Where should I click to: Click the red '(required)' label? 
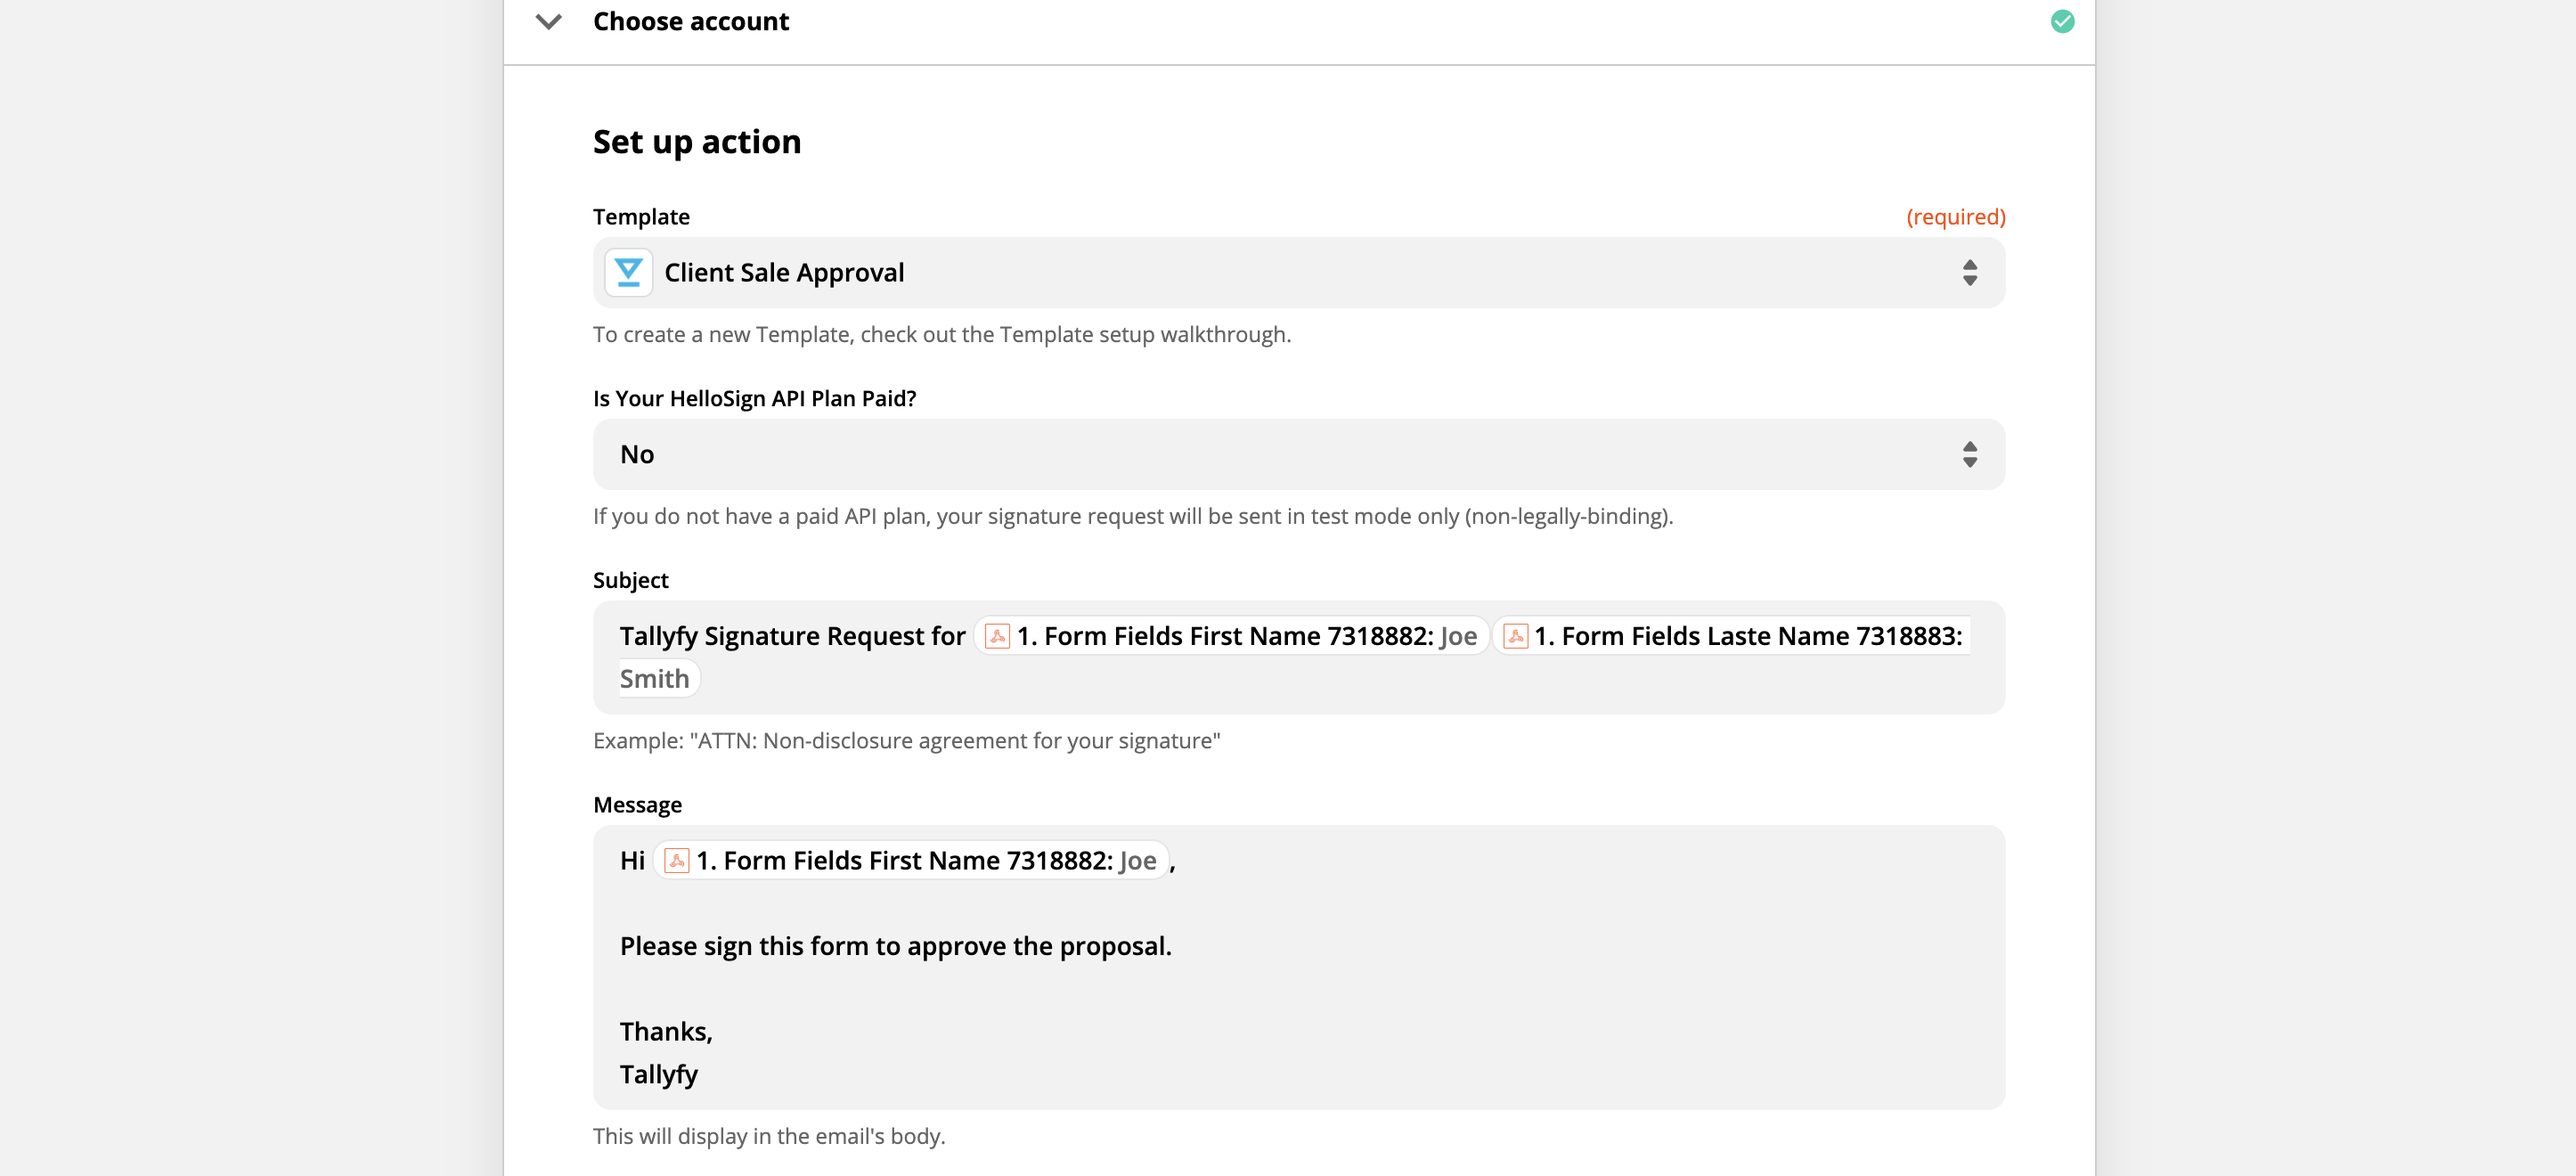(x=1955, y=217)
